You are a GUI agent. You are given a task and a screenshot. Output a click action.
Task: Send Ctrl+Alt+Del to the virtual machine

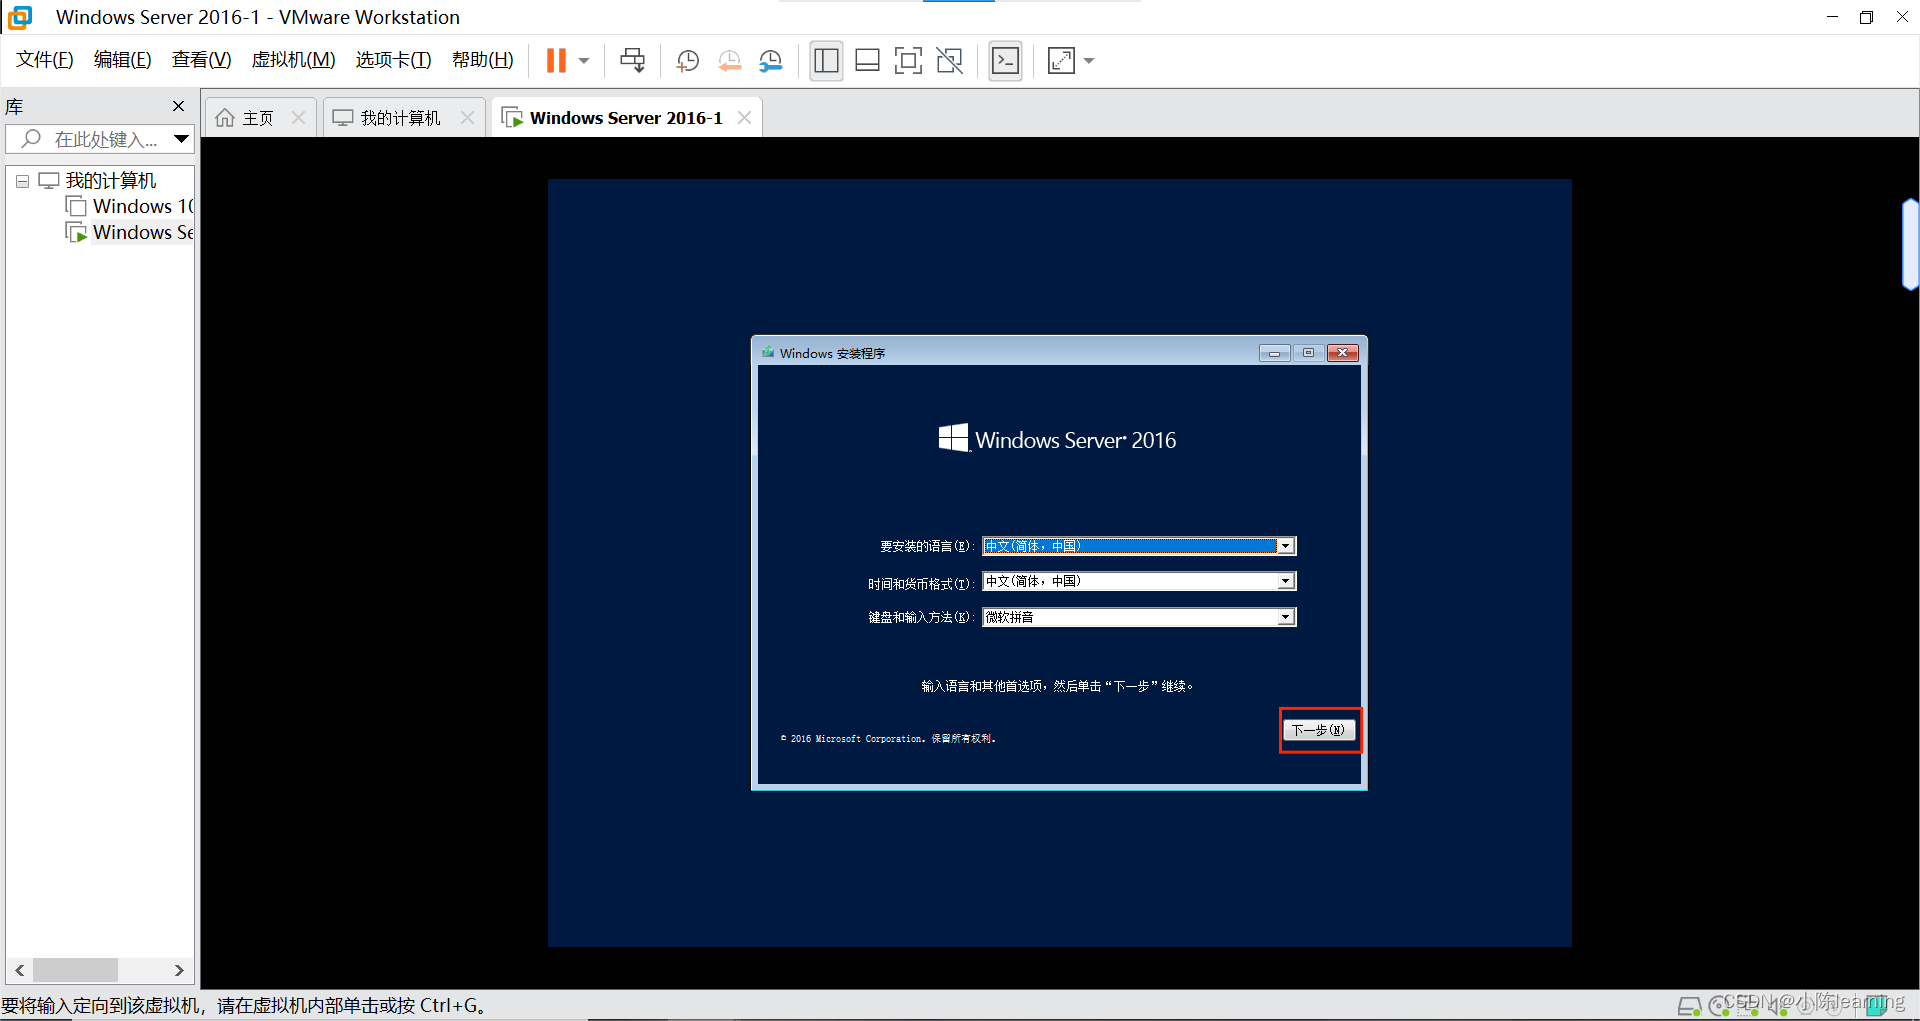click(x=632, y=61)
